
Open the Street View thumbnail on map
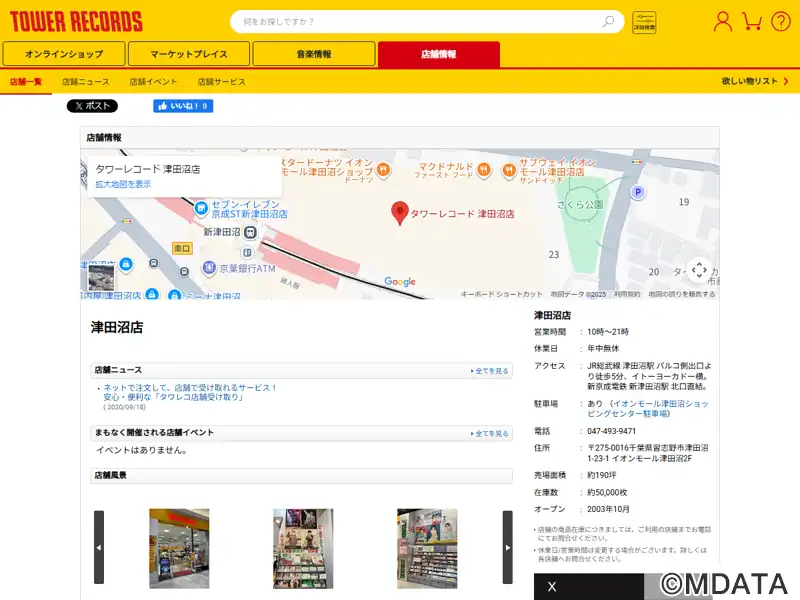click(x=101, y=278)
